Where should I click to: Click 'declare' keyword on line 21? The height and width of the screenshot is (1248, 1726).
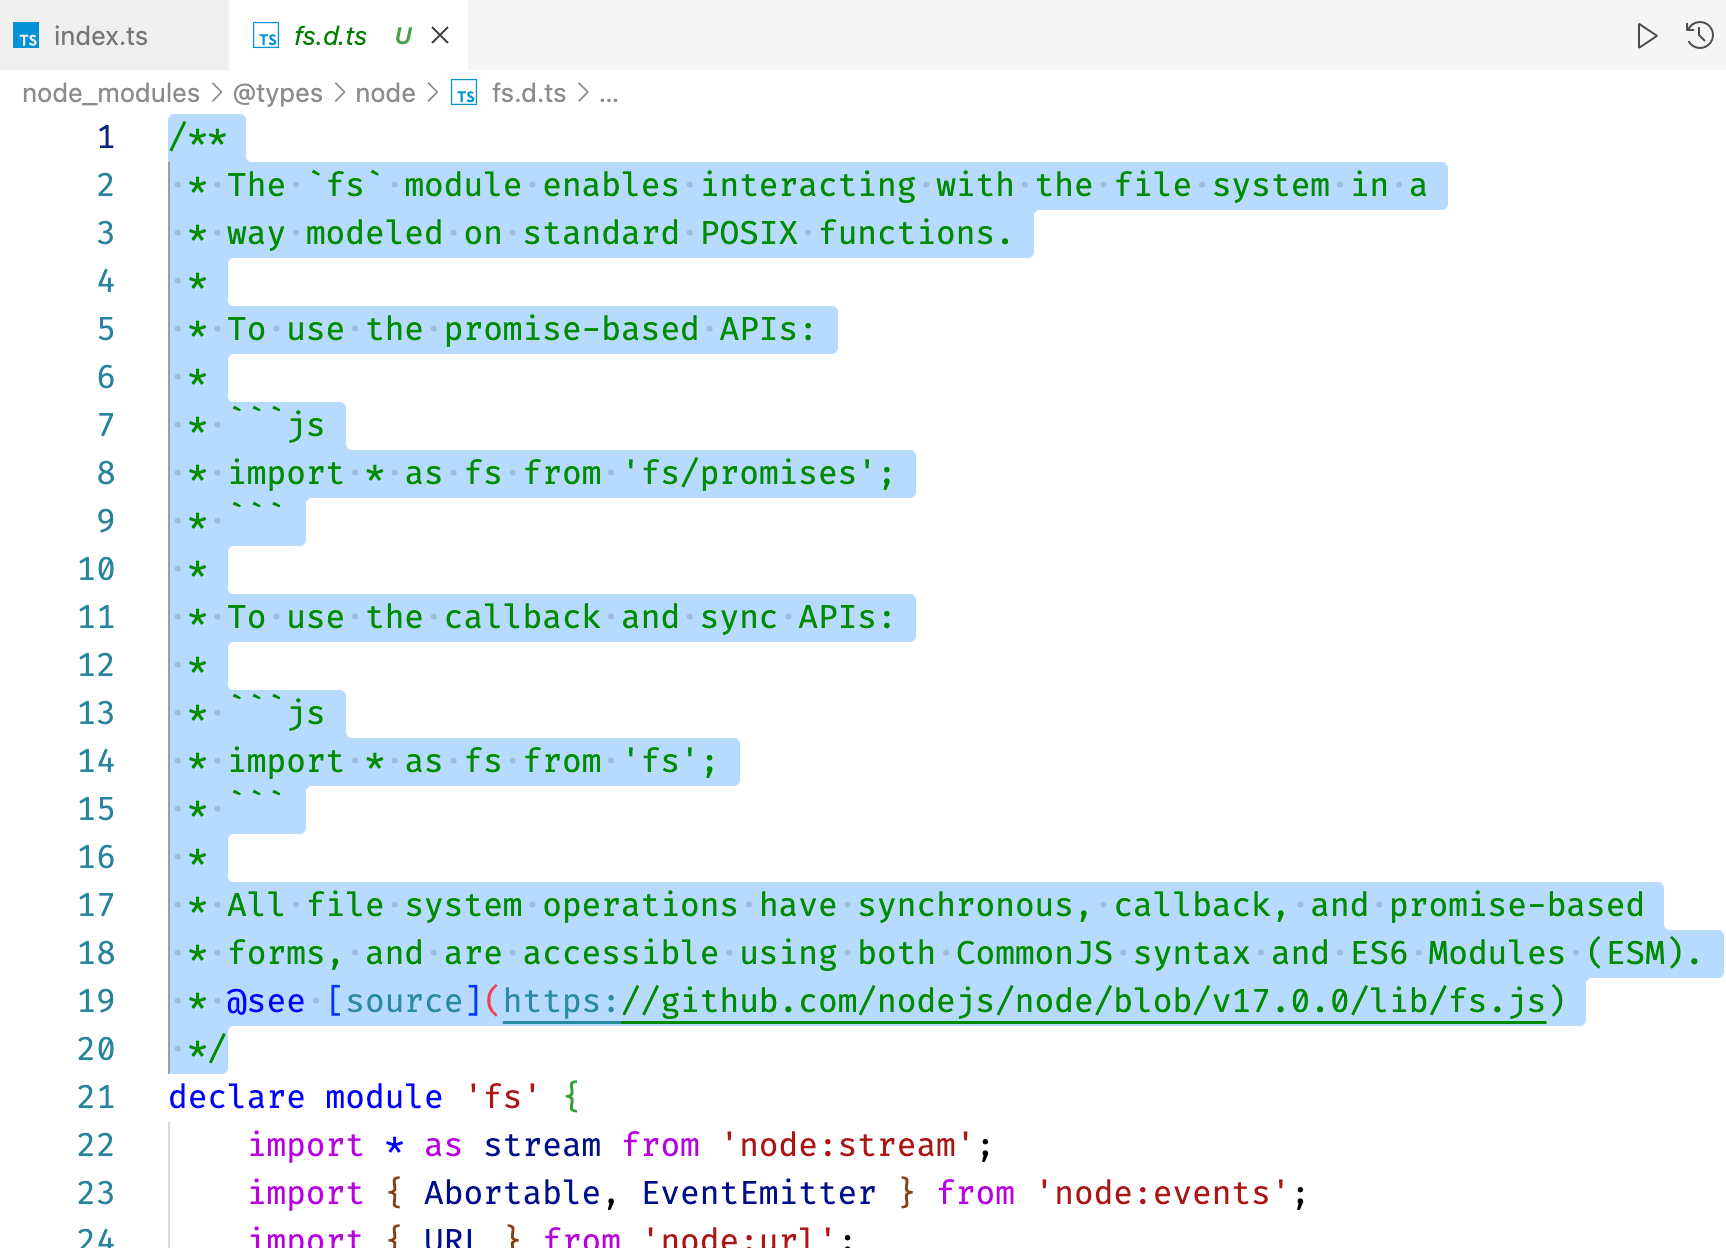(x=237, y=1097)
